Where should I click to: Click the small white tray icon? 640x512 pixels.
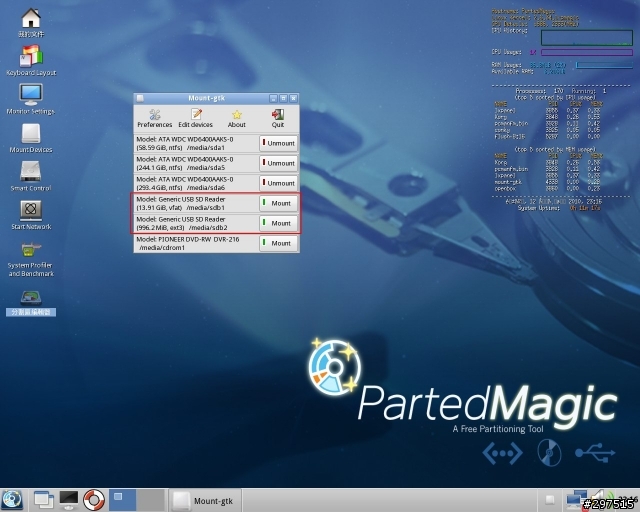[x=550, y=500]
